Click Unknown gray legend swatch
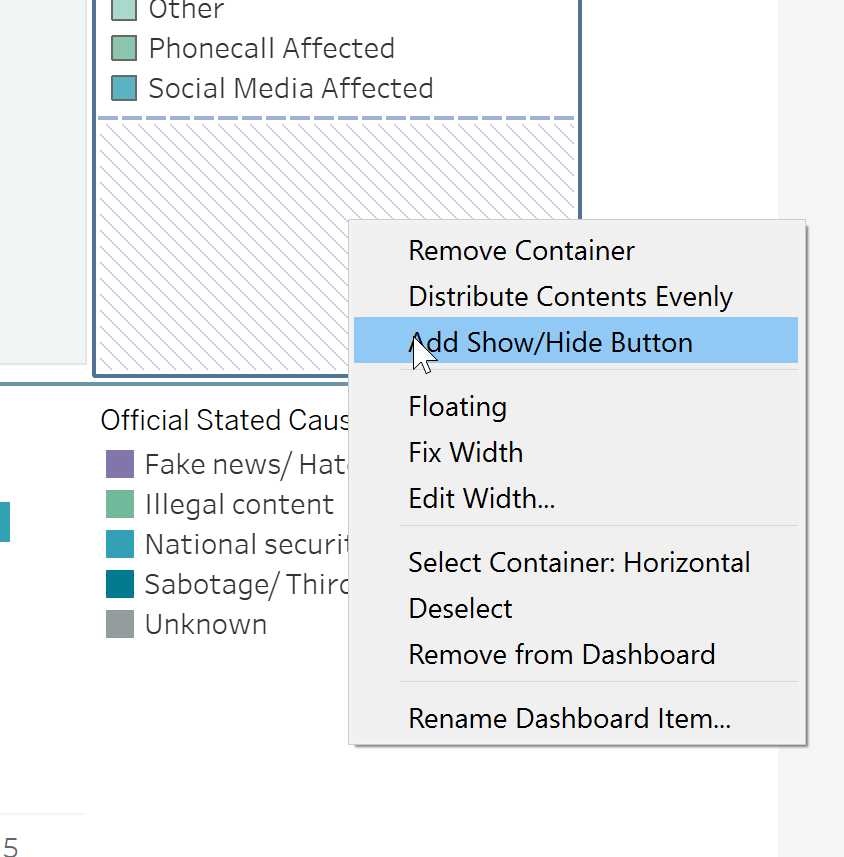 (x=120, y=624)
